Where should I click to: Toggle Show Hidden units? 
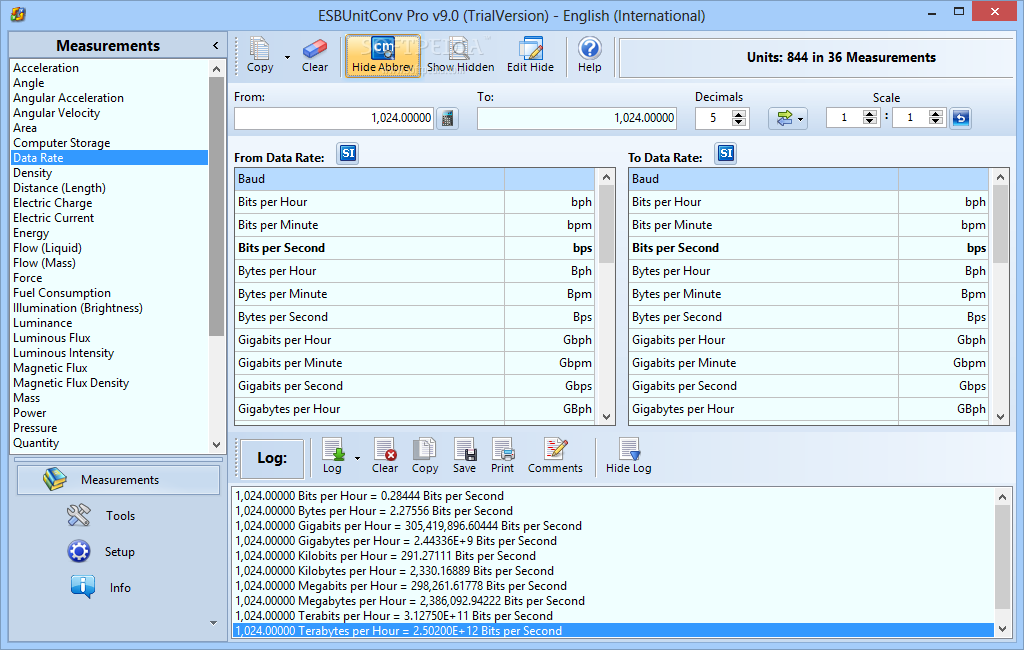click(460, 56)
